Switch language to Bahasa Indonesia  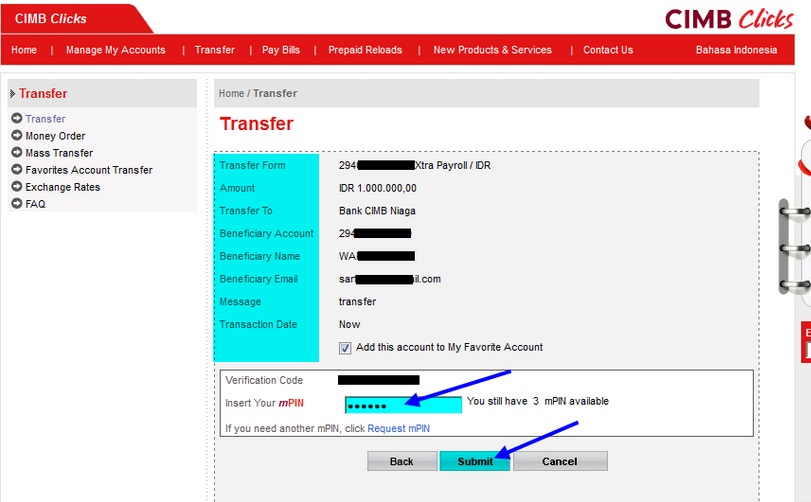[736, 50]
